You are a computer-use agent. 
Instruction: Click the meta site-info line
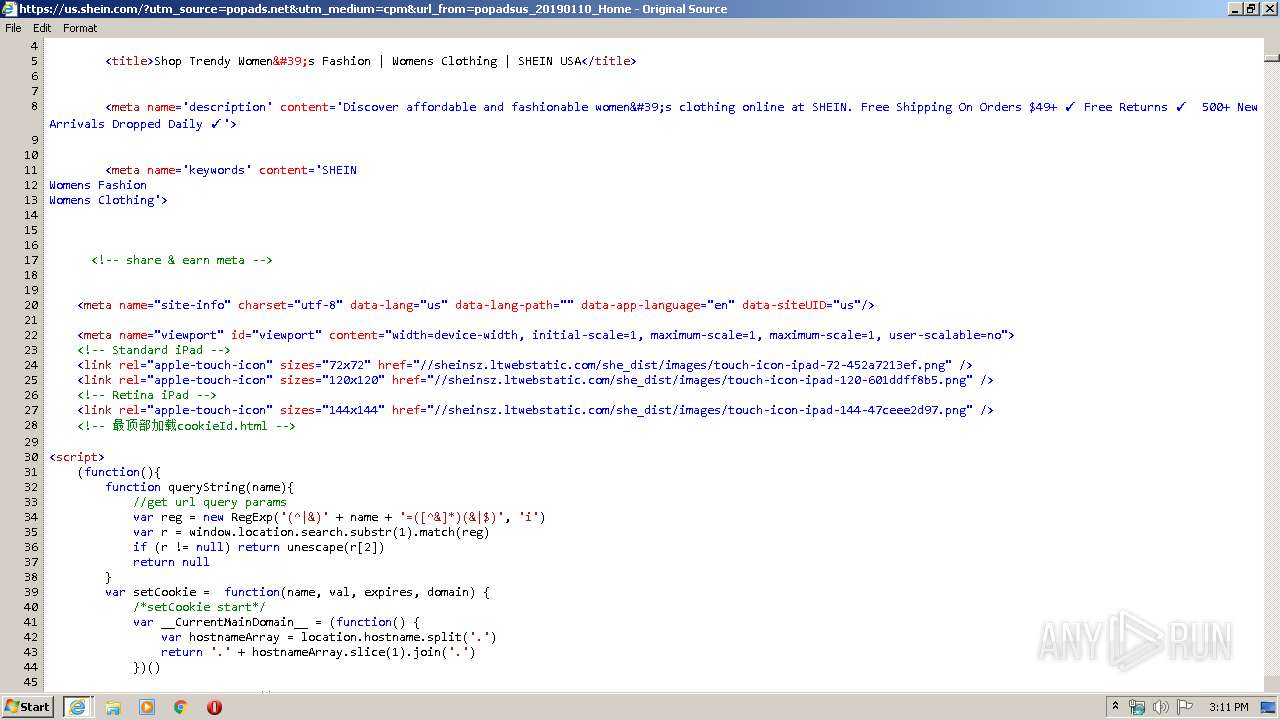pyautogui.click(x=476, y=305)
